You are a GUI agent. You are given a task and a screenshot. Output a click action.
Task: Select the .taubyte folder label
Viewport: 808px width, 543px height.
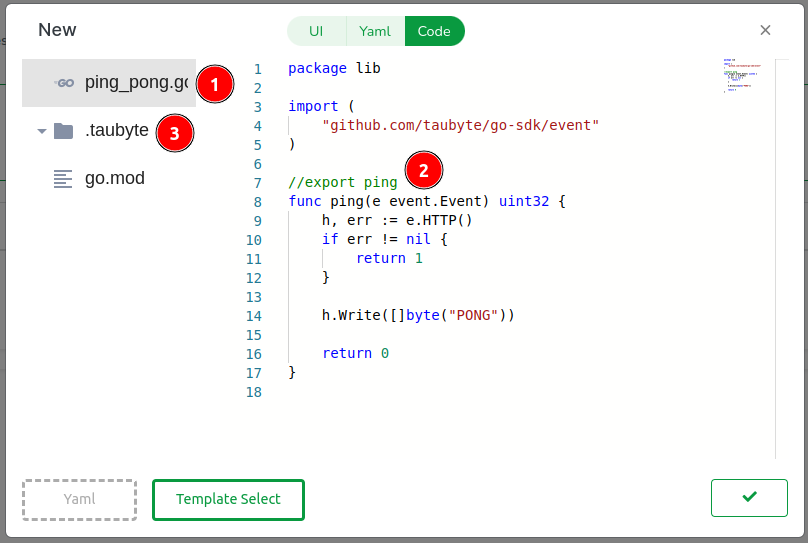pyautogui.click(x=117, y=131)
